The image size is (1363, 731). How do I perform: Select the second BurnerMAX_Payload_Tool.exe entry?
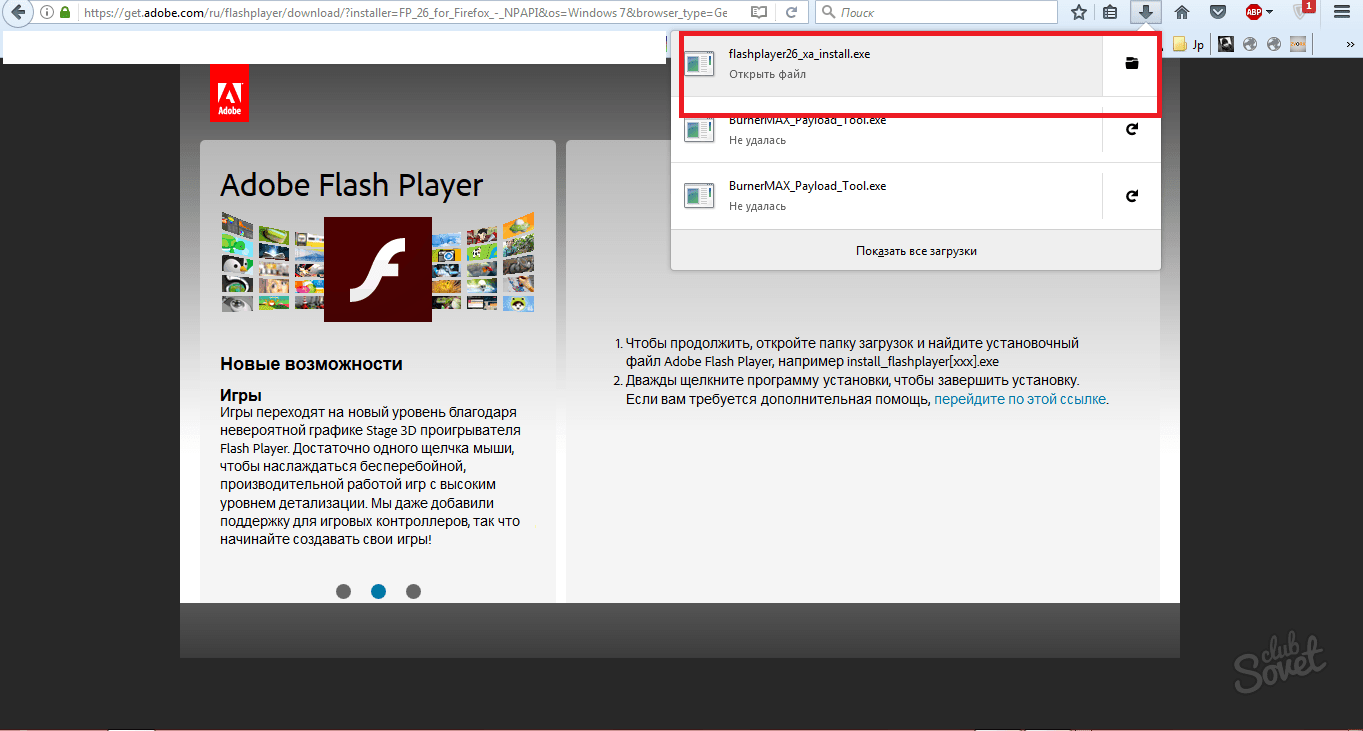[x=886, y=196]
